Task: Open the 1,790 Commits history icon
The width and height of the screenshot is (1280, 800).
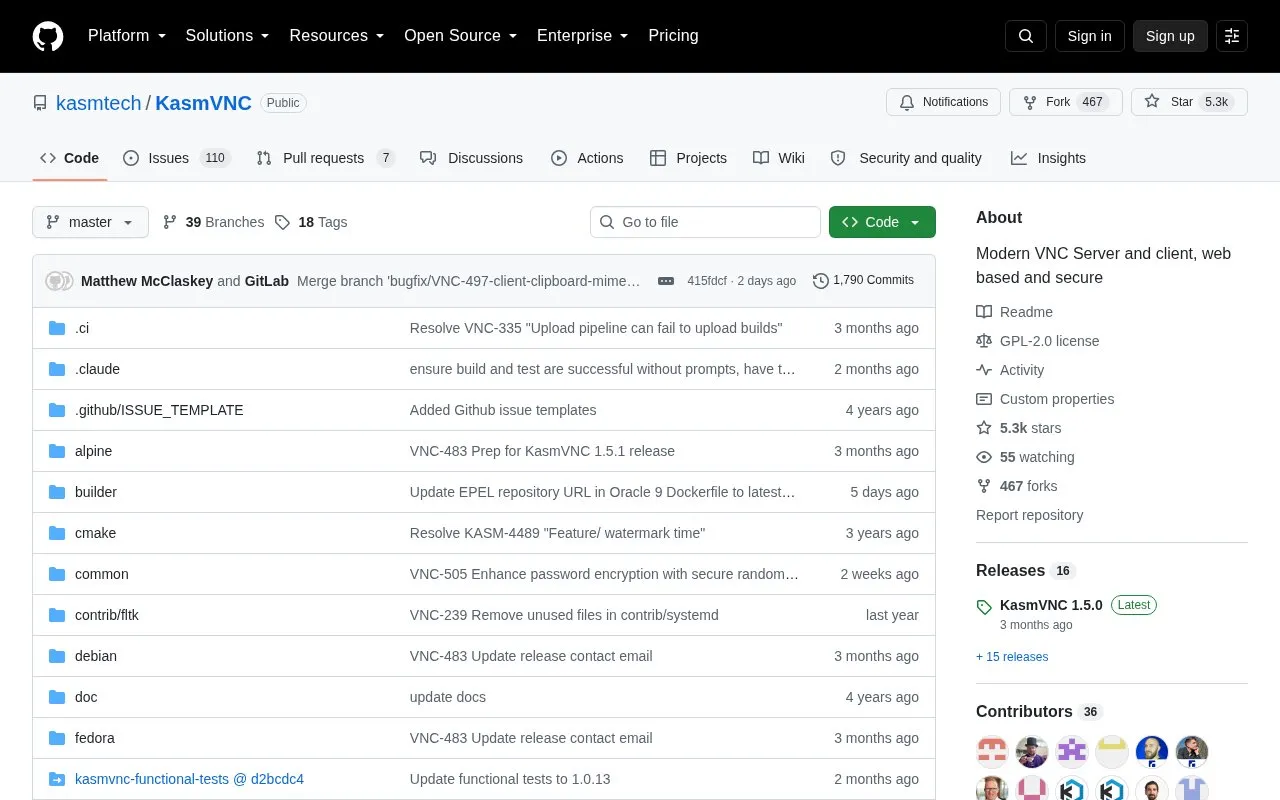Action: point(821,281)
